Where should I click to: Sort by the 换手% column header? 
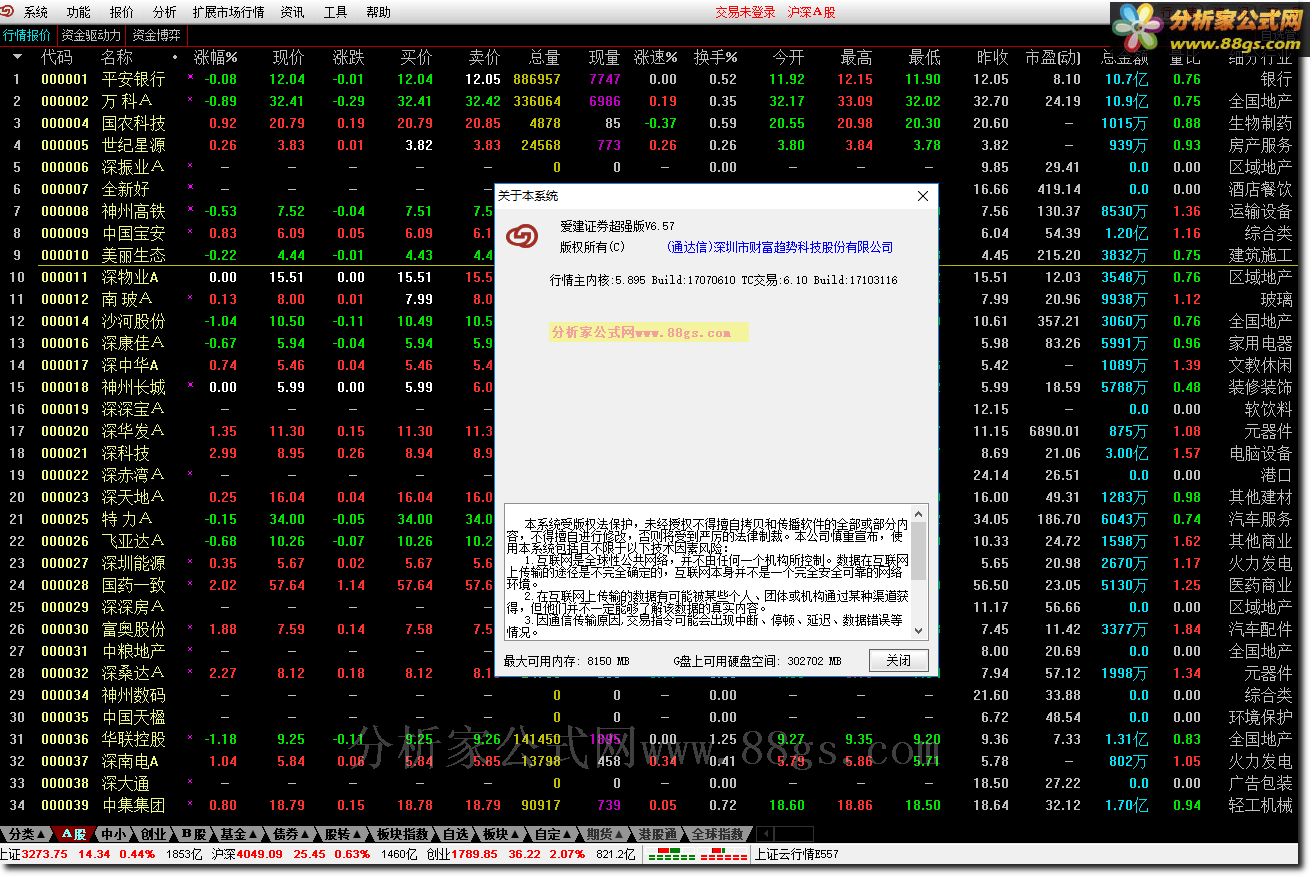(x=716, y=57)
